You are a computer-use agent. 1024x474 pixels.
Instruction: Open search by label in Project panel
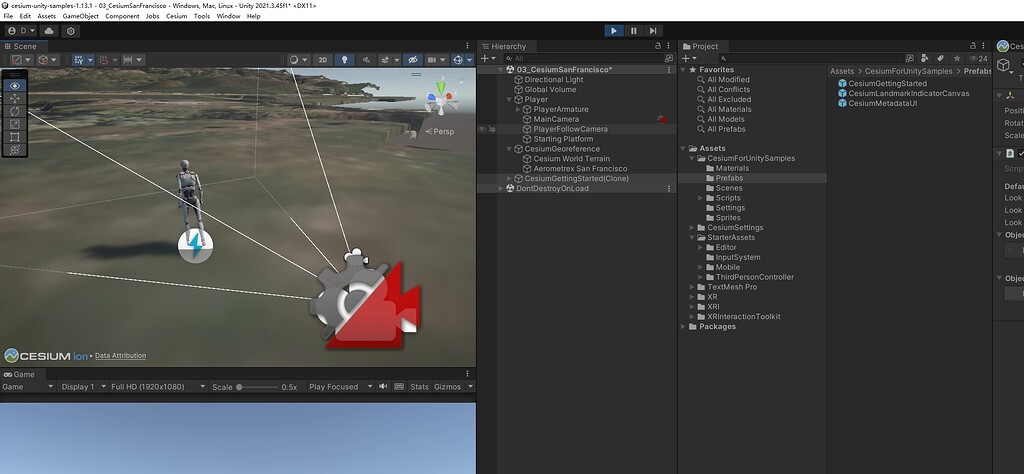[x=940, y=58]
